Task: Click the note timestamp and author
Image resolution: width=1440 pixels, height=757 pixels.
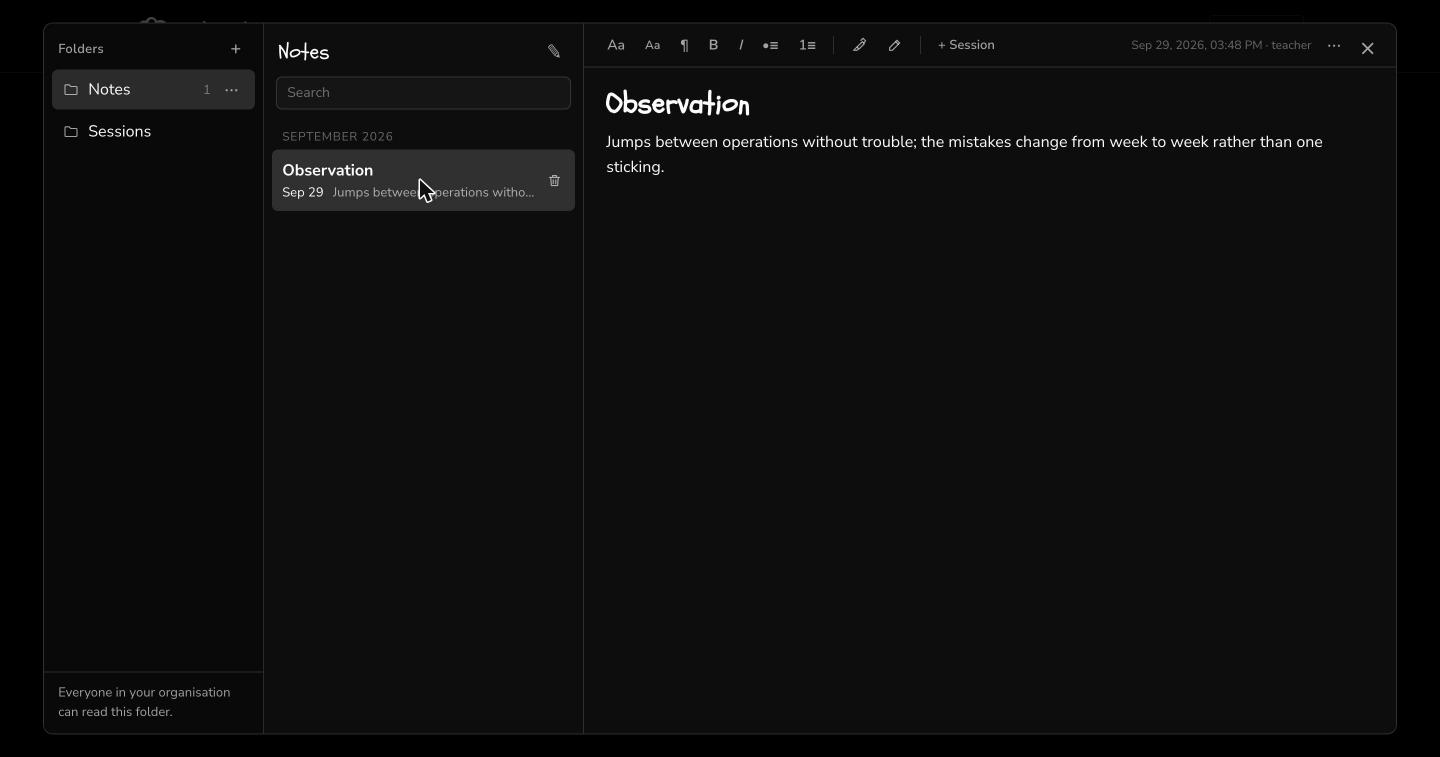Action: click(1221, 45)
